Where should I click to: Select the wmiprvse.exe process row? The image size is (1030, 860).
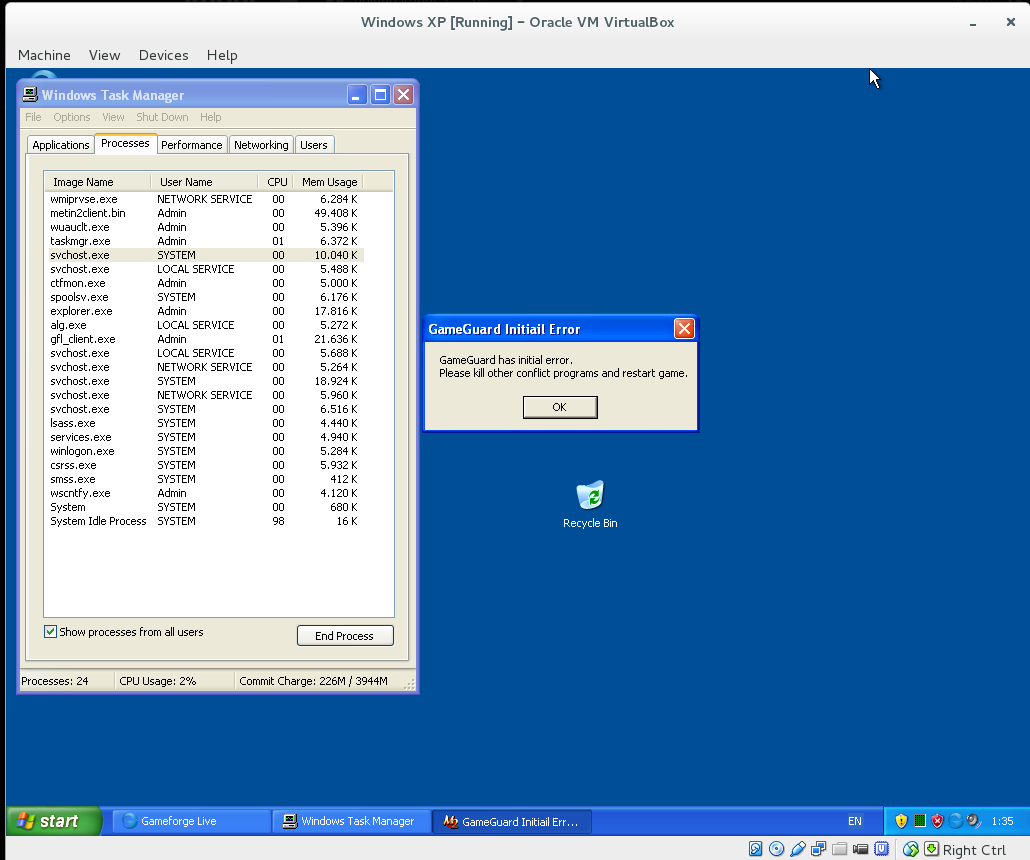pyautogui.click(x=205, y=199)
